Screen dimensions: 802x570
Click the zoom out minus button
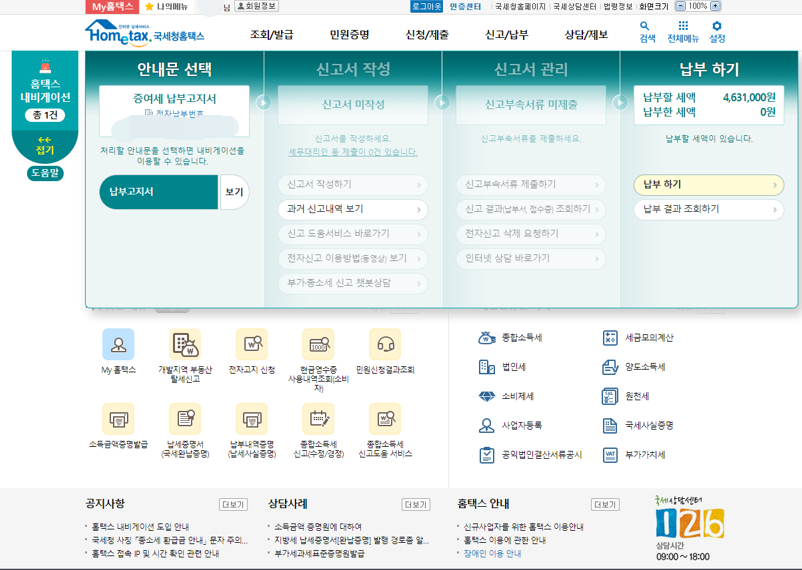pyautogui.click(x=681, y=6)
